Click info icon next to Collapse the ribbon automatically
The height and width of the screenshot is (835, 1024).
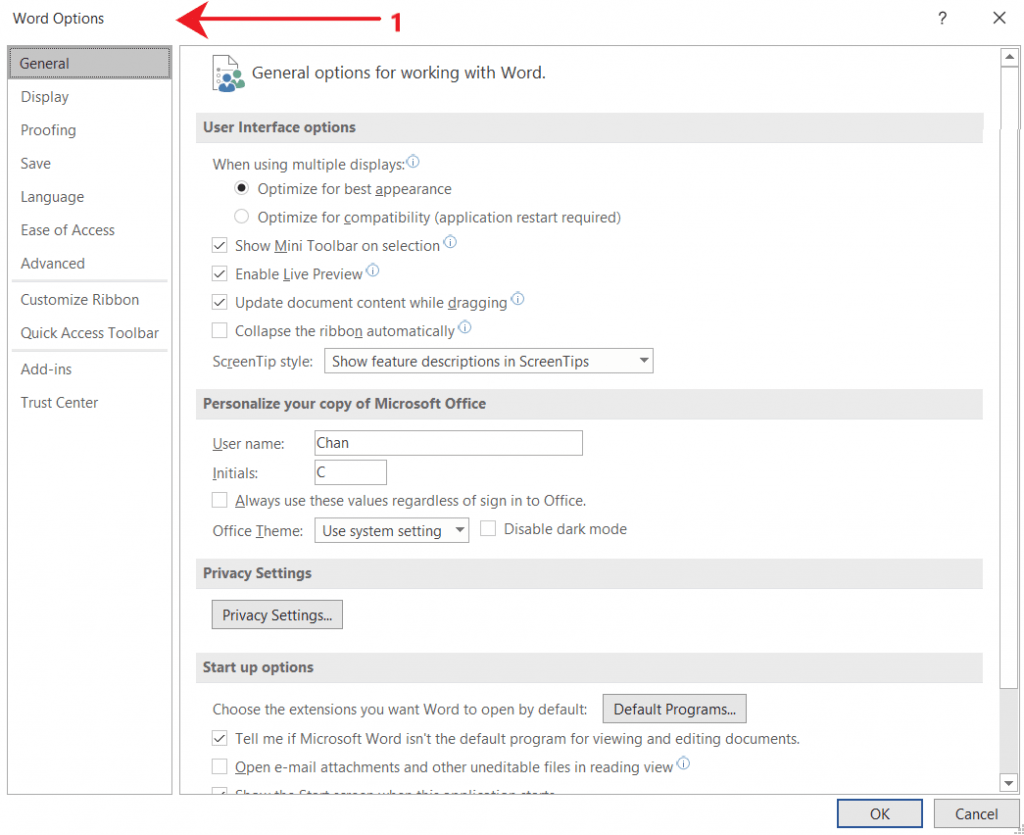point(464,327)
